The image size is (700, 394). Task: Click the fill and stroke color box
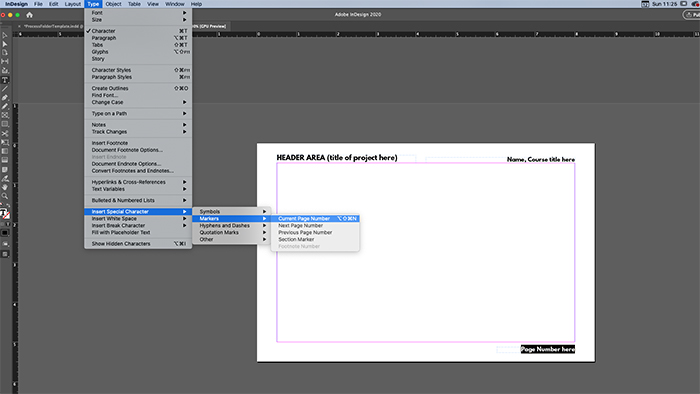tap(5, 213)
